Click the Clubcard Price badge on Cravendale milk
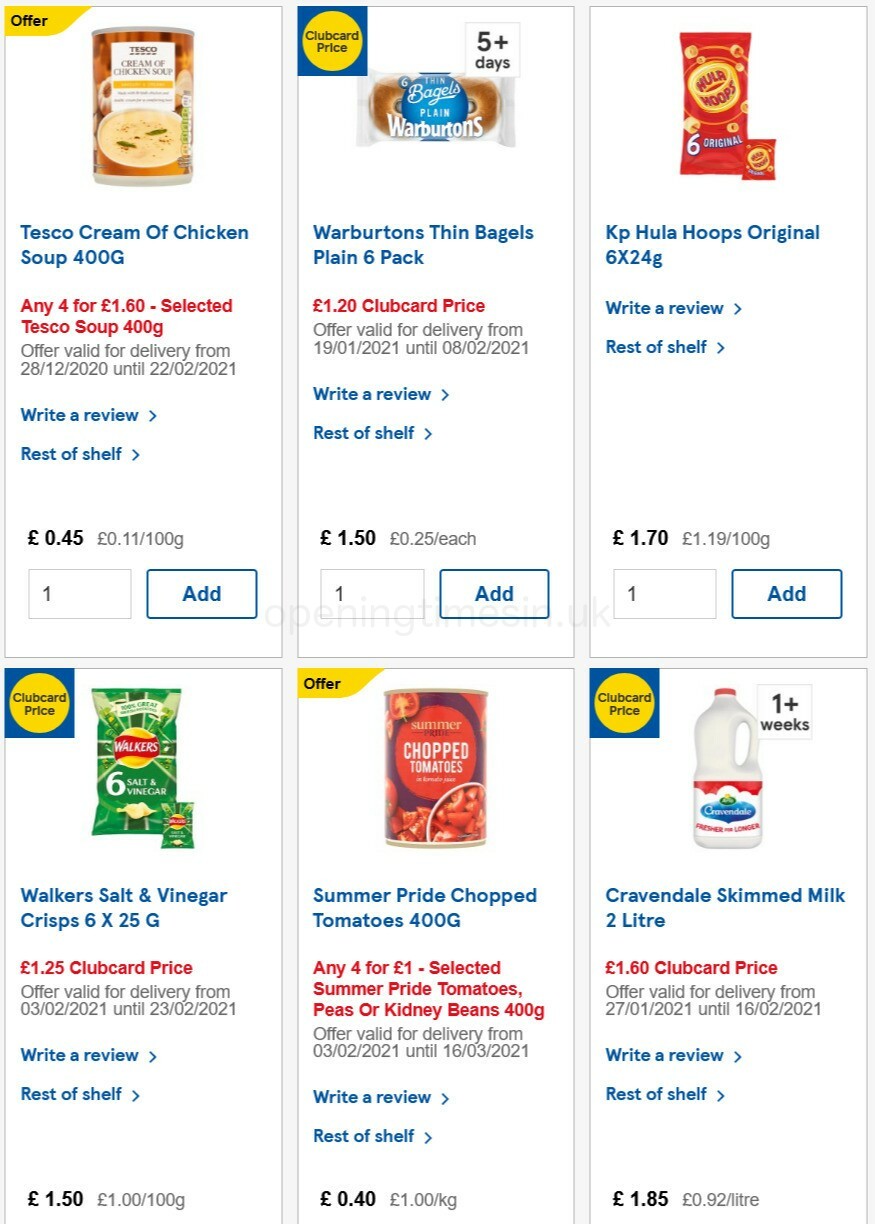This screenshot has width=875, height=1224. (624, 703)
